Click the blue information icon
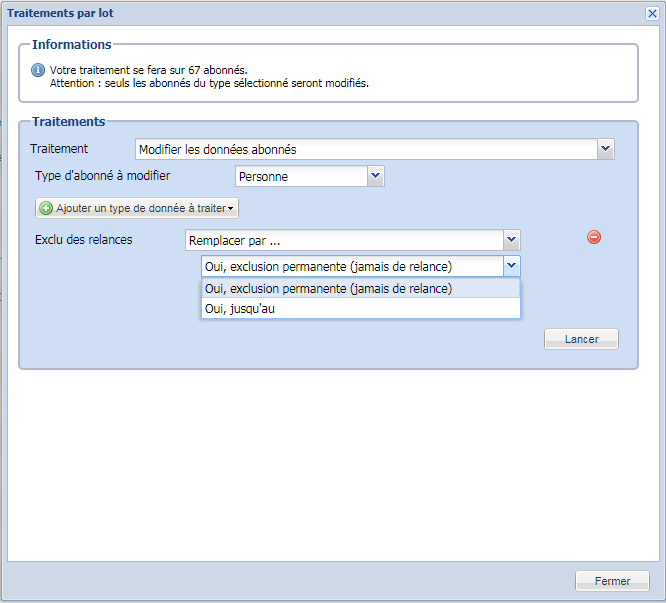This screenshot has width=666, height=603. coord(38,70)
